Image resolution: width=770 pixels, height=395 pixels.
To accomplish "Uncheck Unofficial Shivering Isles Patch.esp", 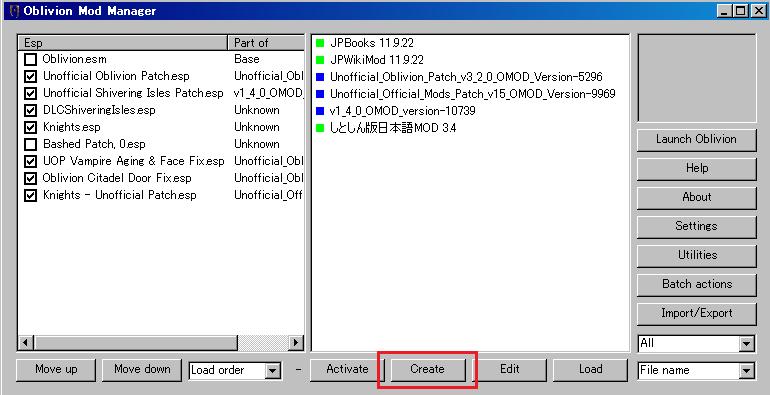I will pyautogui.click(x=30, y=93).
